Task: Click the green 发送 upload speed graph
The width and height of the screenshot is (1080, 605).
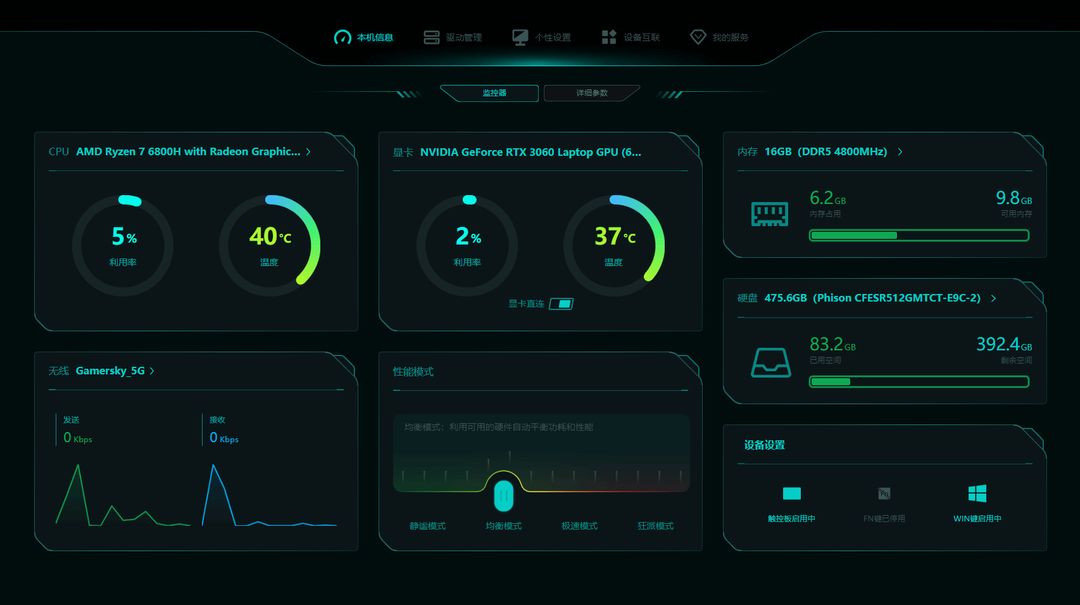Action: coord(123,495)
